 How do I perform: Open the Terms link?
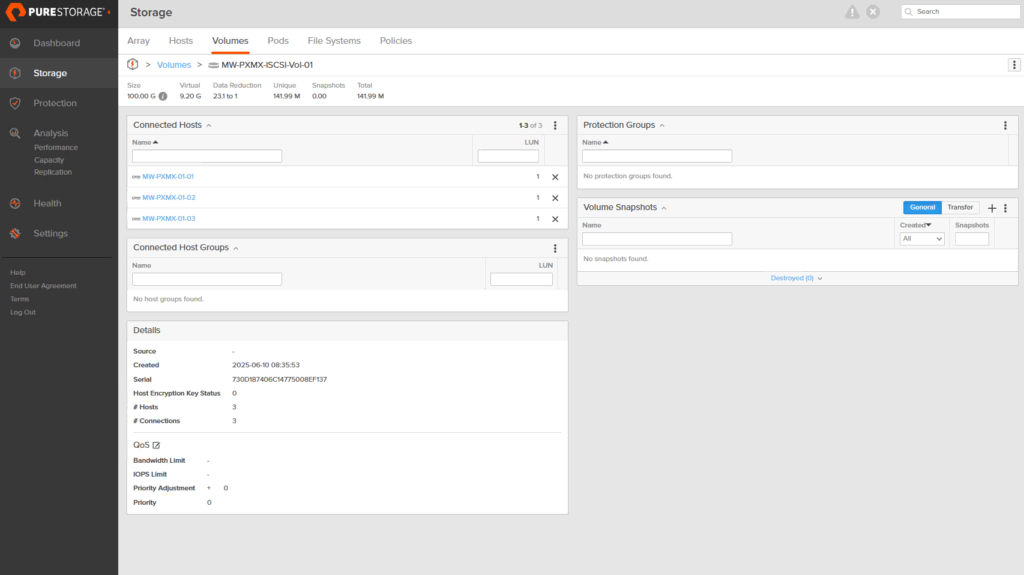click(20, 299)
